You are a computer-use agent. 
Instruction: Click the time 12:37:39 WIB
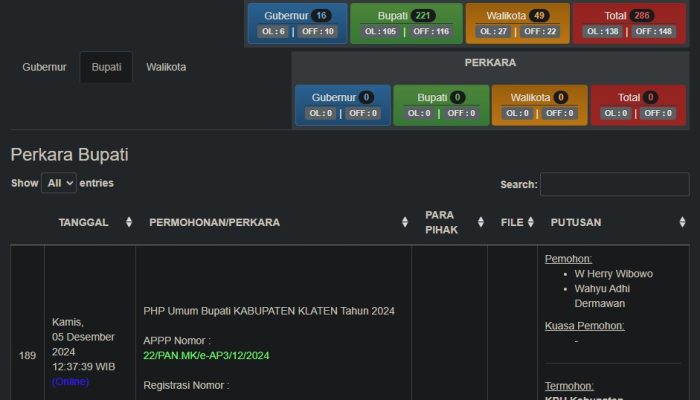click(x=83, y=367)
